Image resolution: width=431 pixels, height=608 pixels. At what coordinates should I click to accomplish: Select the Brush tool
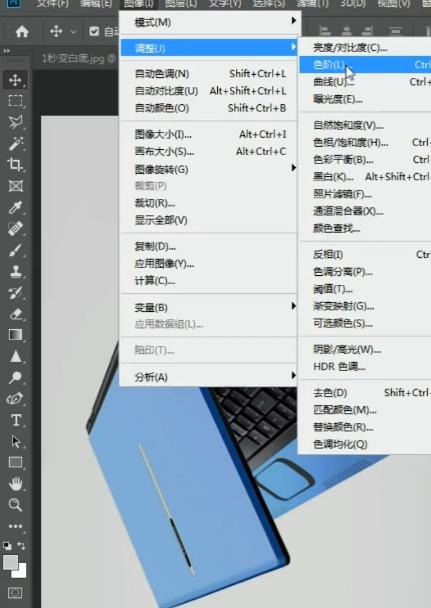click(15, 250)
